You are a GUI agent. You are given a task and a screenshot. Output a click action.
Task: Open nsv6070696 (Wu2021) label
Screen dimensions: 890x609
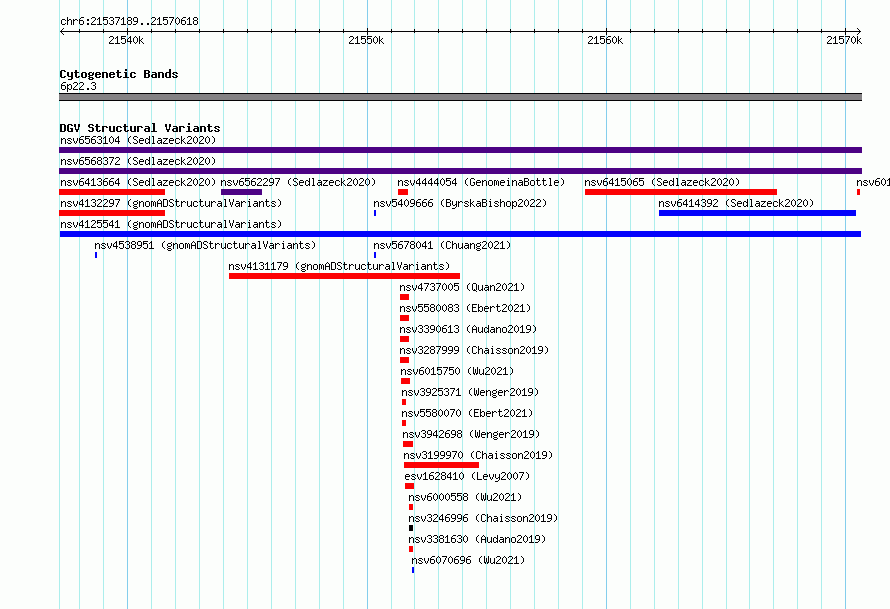468,560
